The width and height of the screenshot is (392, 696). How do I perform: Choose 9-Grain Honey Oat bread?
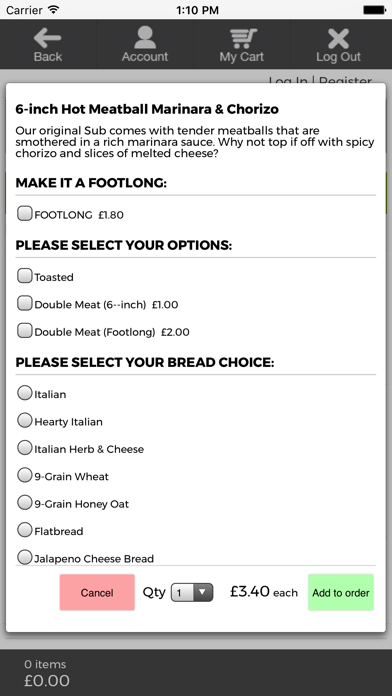tap(24, 503)
